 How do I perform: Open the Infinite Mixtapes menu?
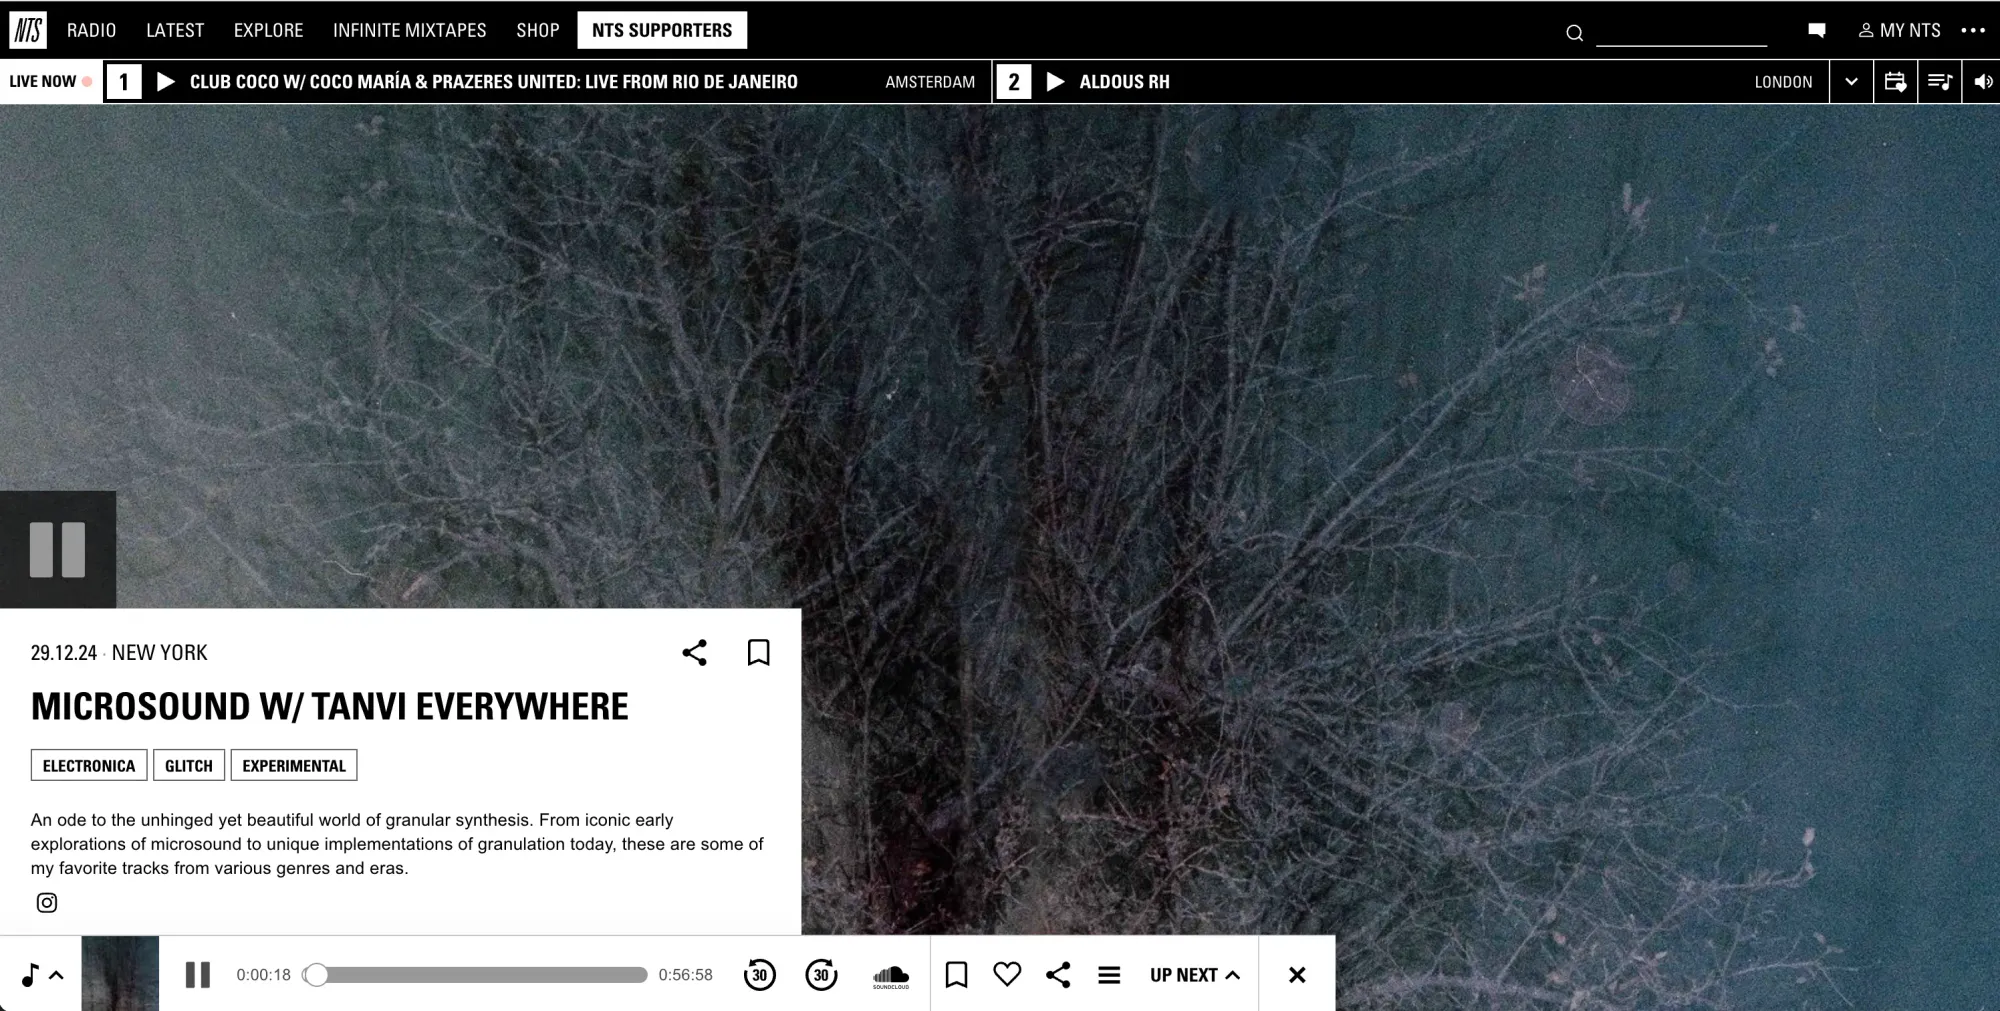(x=409, y=31)
